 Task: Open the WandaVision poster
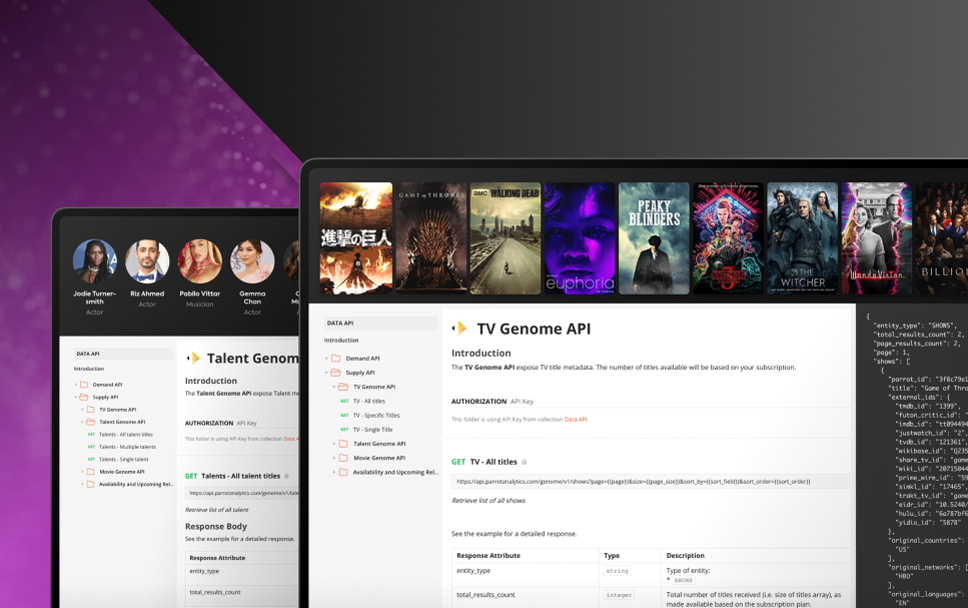(x=877, y=238)
